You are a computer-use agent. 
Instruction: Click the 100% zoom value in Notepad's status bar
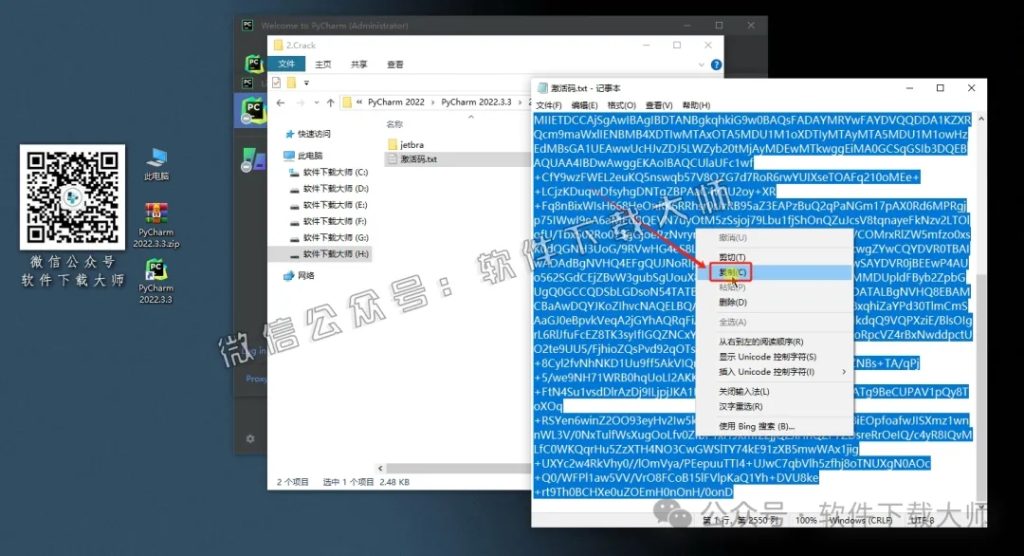click(806, 520)
